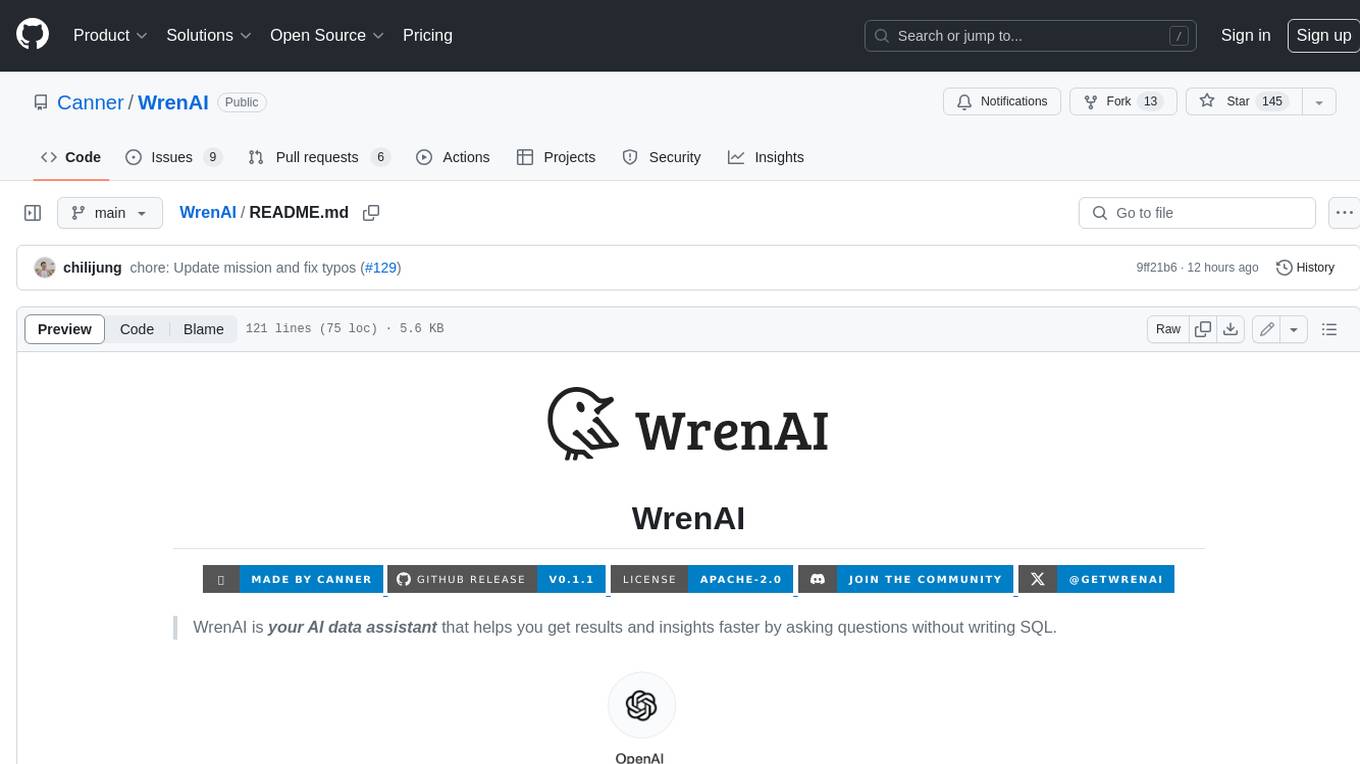This screenshot has height=764, width=1360.
Task: Open the Canner owner link
Action: tap(90, 102)
